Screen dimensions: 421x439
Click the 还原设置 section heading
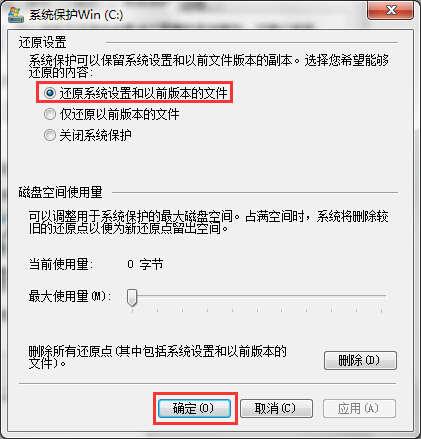point(42,43)
